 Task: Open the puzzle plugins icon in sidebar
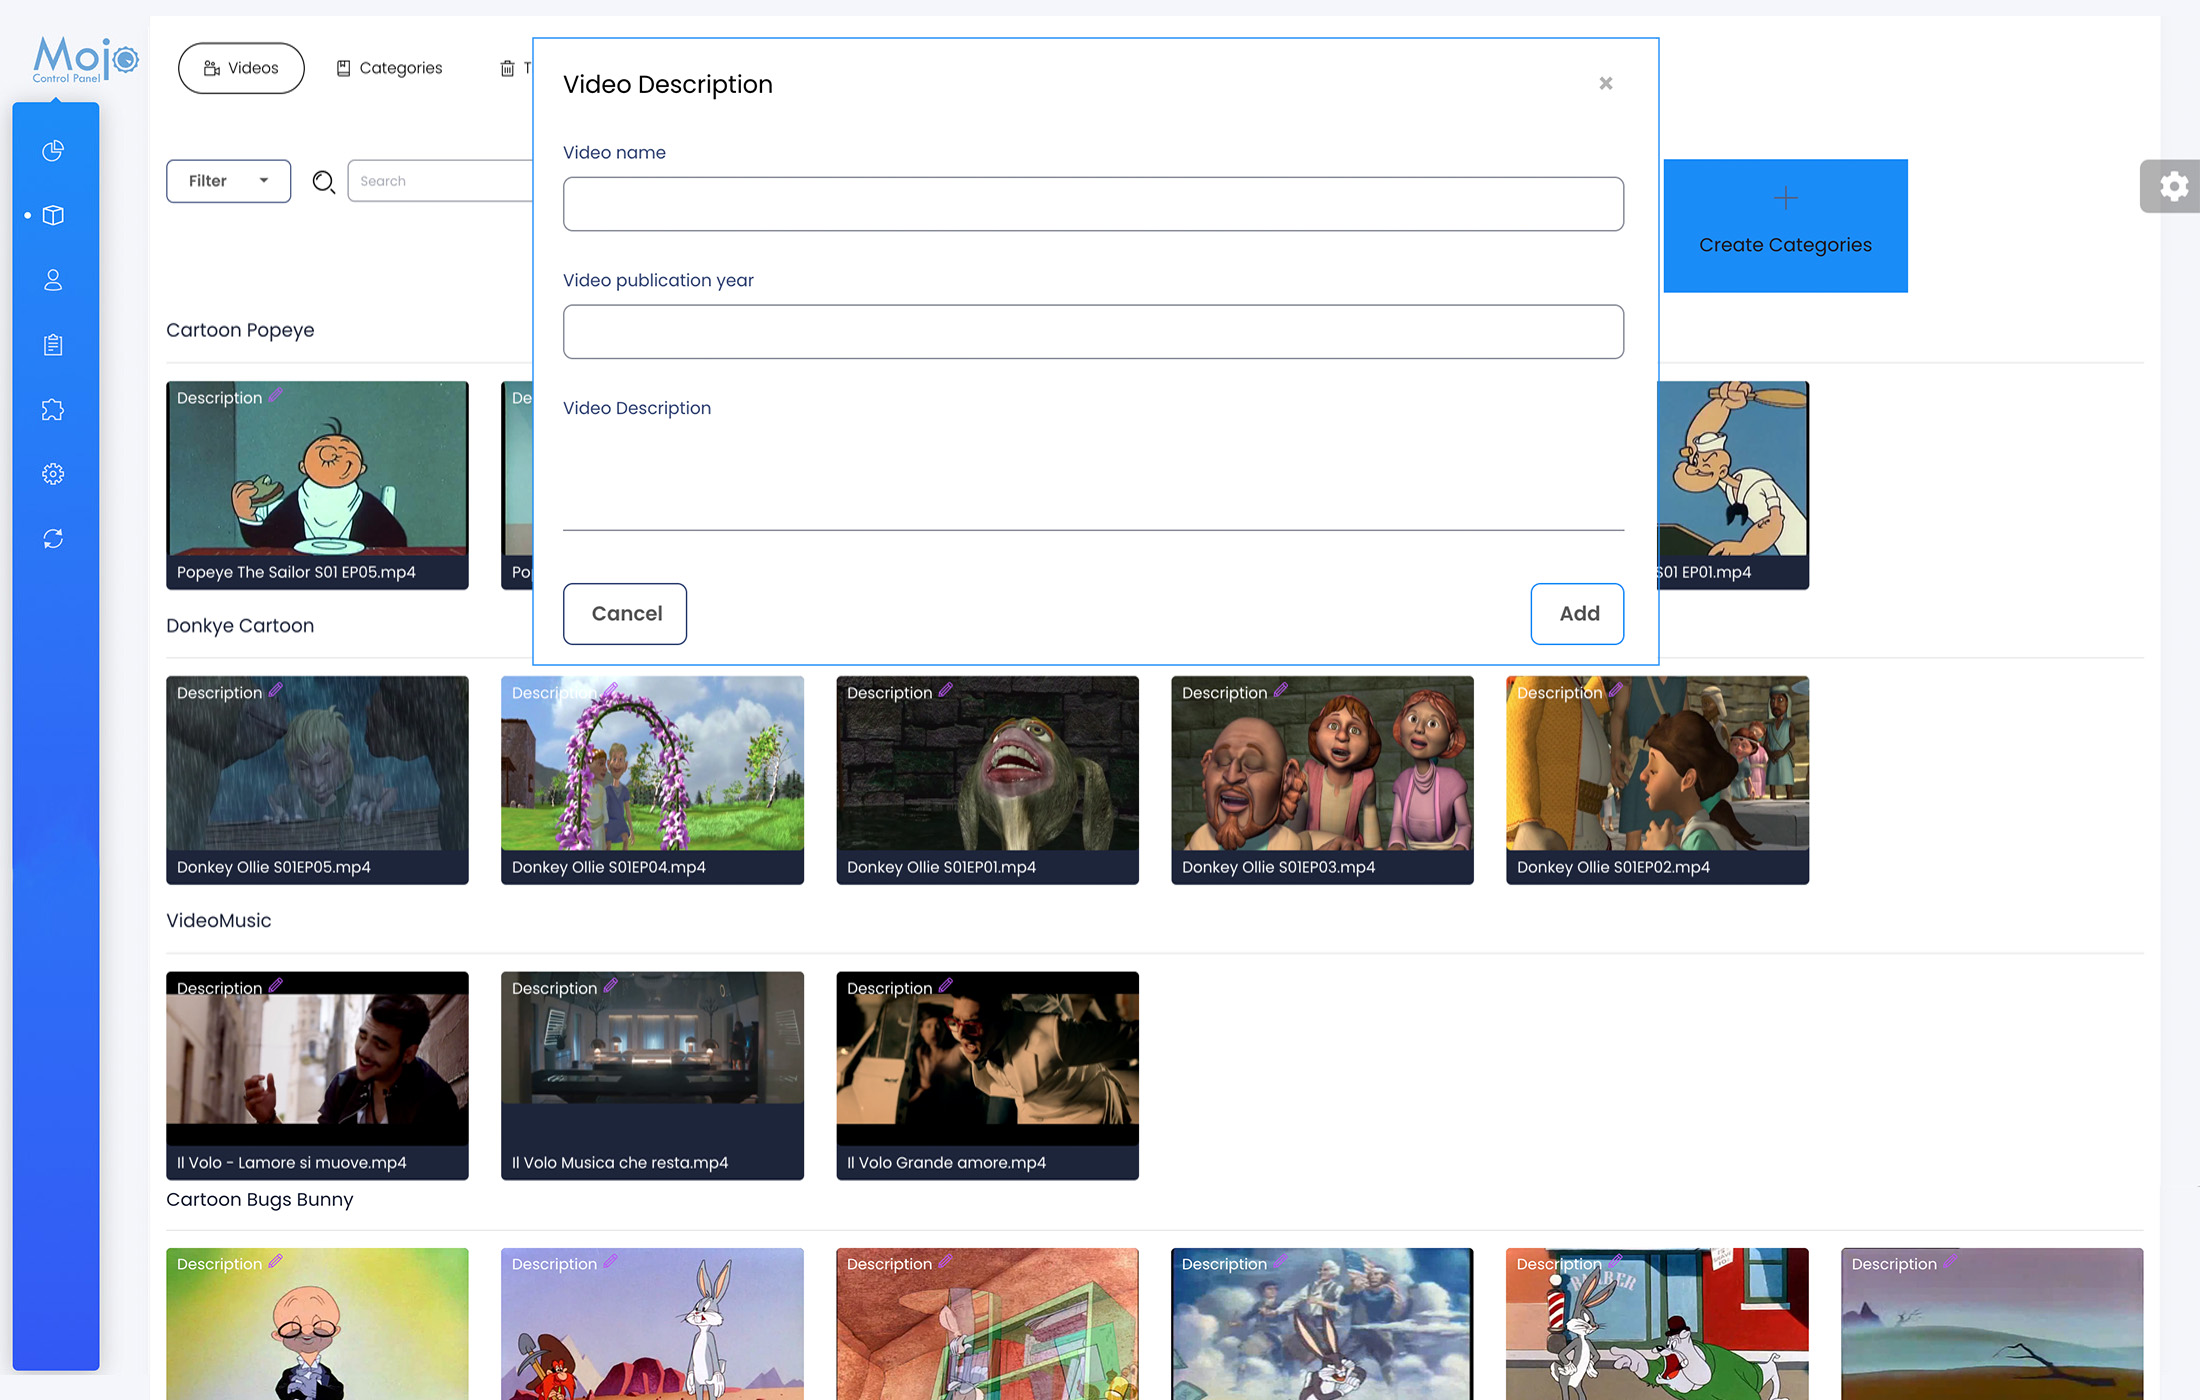pyautogui.click(x=52, y=409)
